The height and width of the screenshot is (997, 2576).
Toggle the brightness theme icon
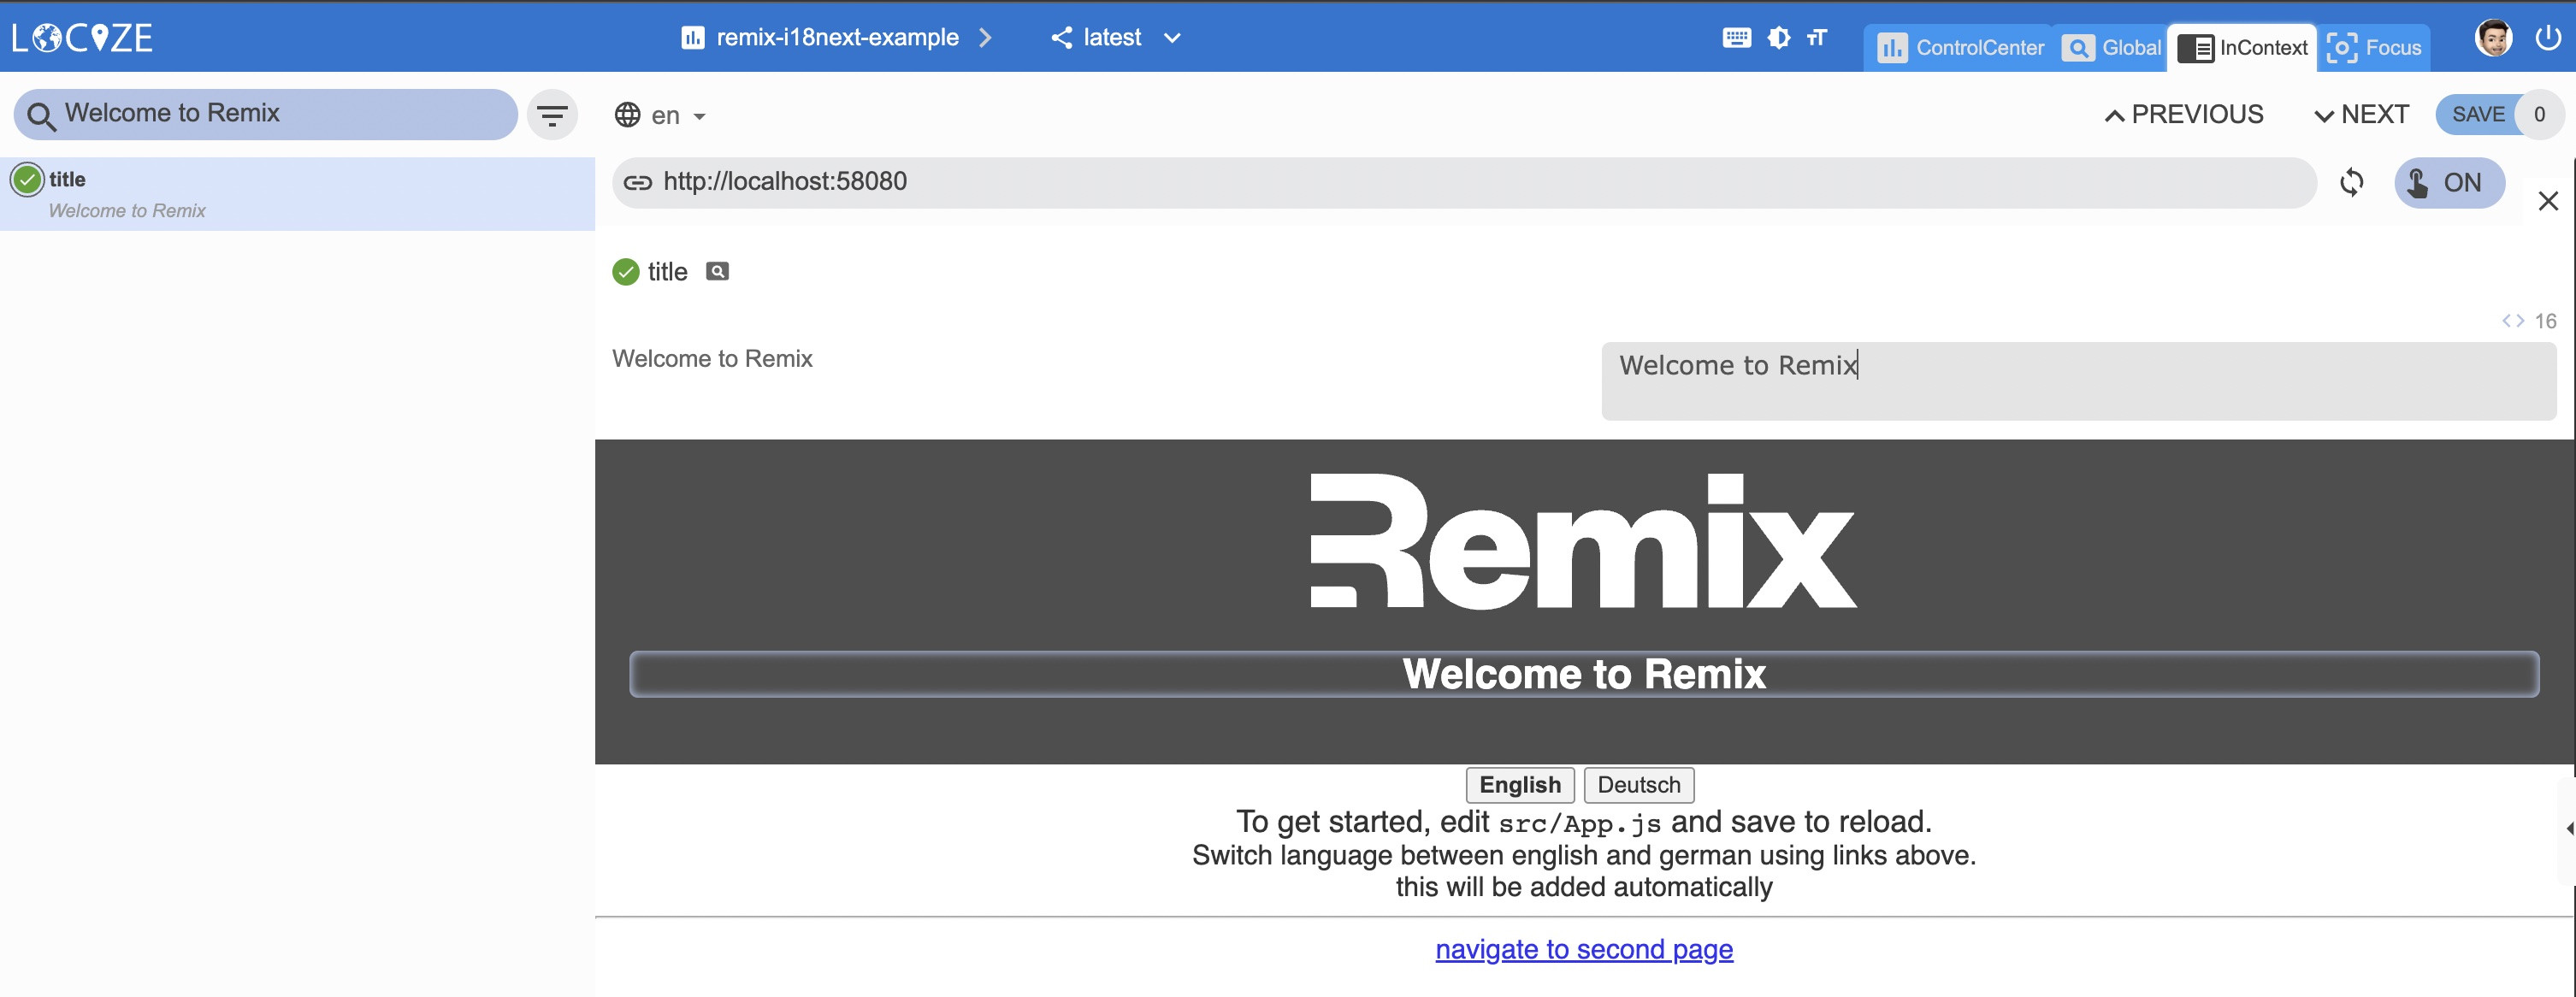point(1779,38)
